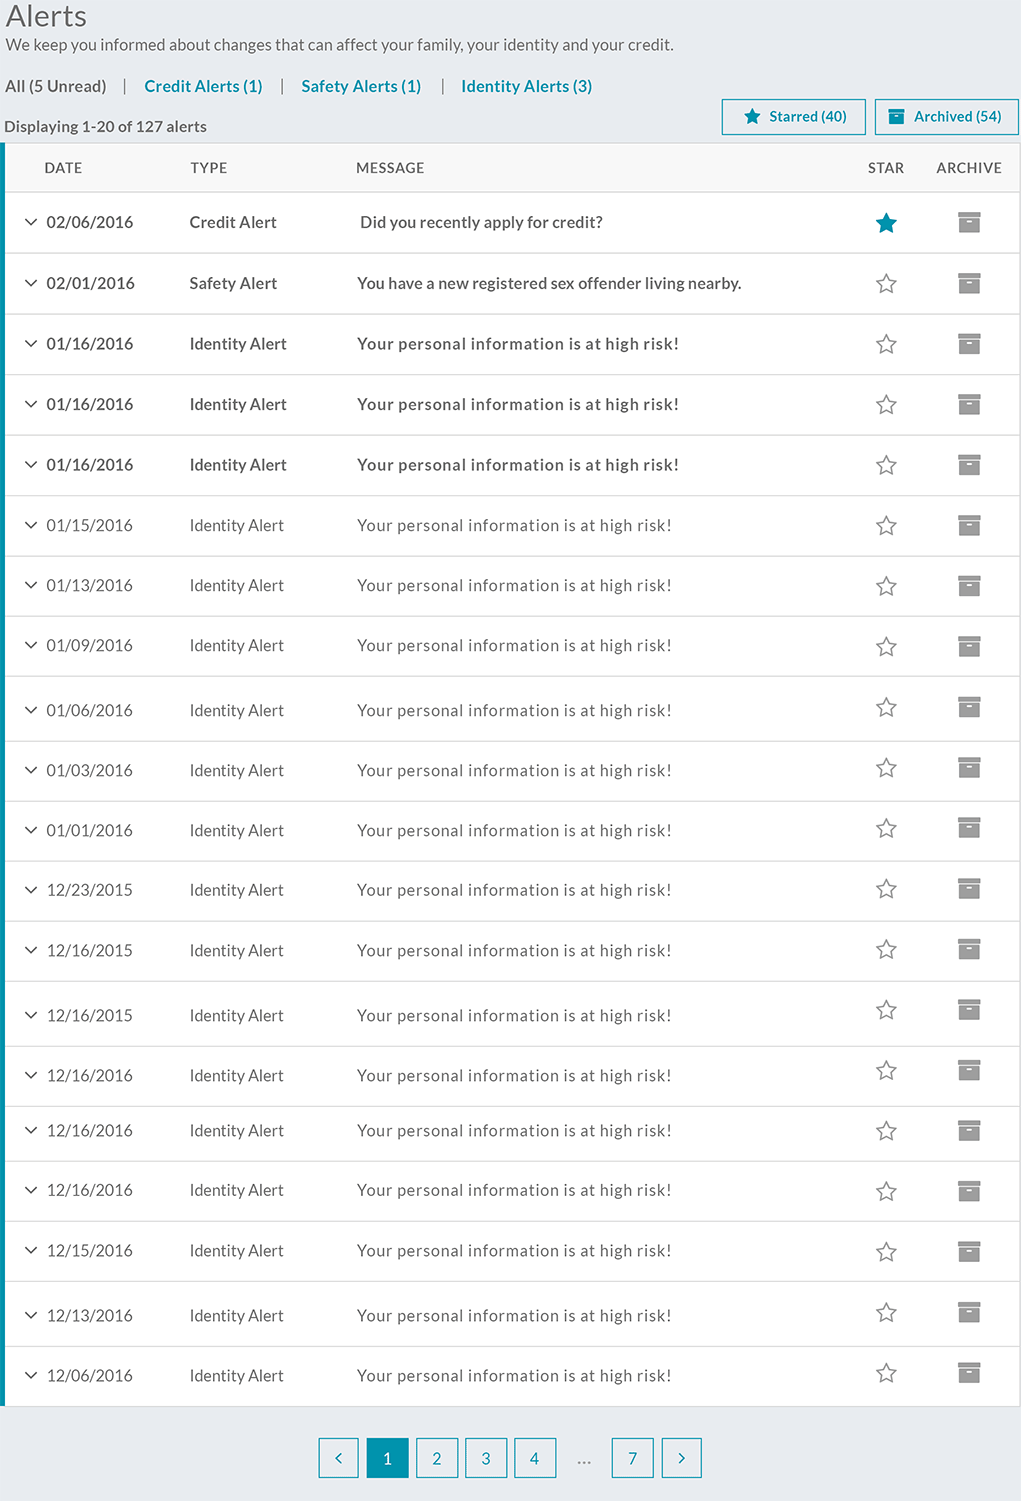The width and height of the screenshot is (1021, 1501).
Task: Expand the 01/06/2016 Identity Alert row
Action: click(31, 710)
